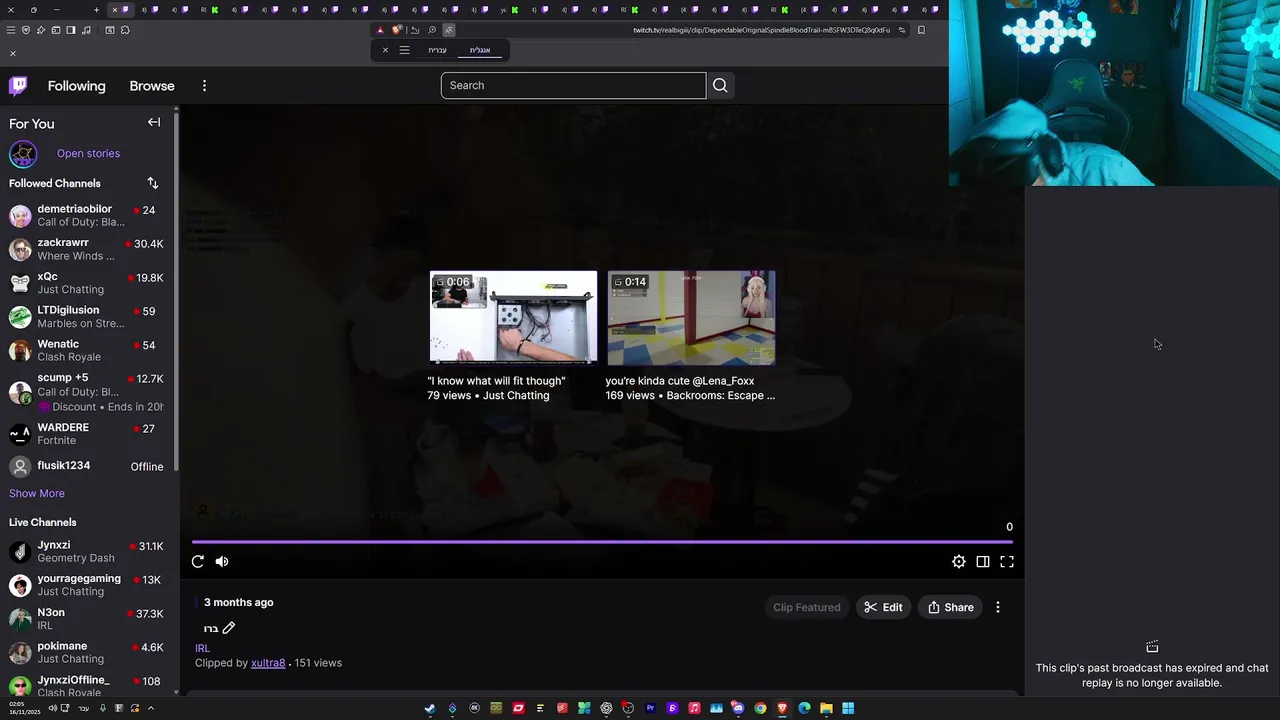Image resolution: width=1280 pixels, height=720 pixels.
Task: Open WARDERE channel
Action: (x=88, y=434)
